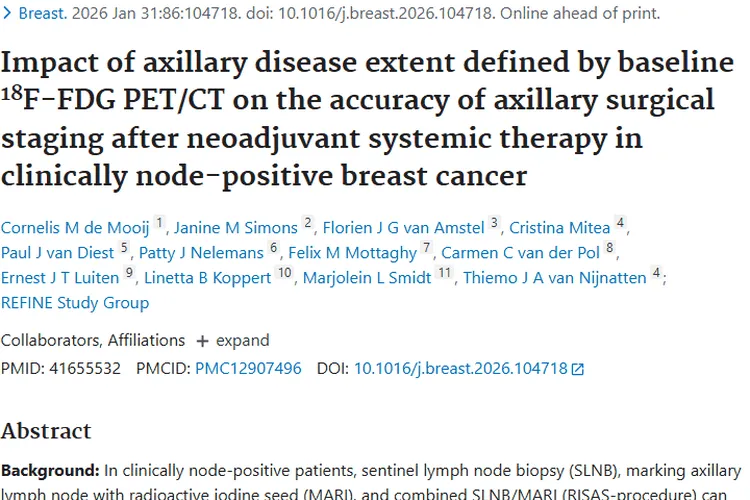
Task: Open author Paul J van Diest
Action: click(57, 253)
